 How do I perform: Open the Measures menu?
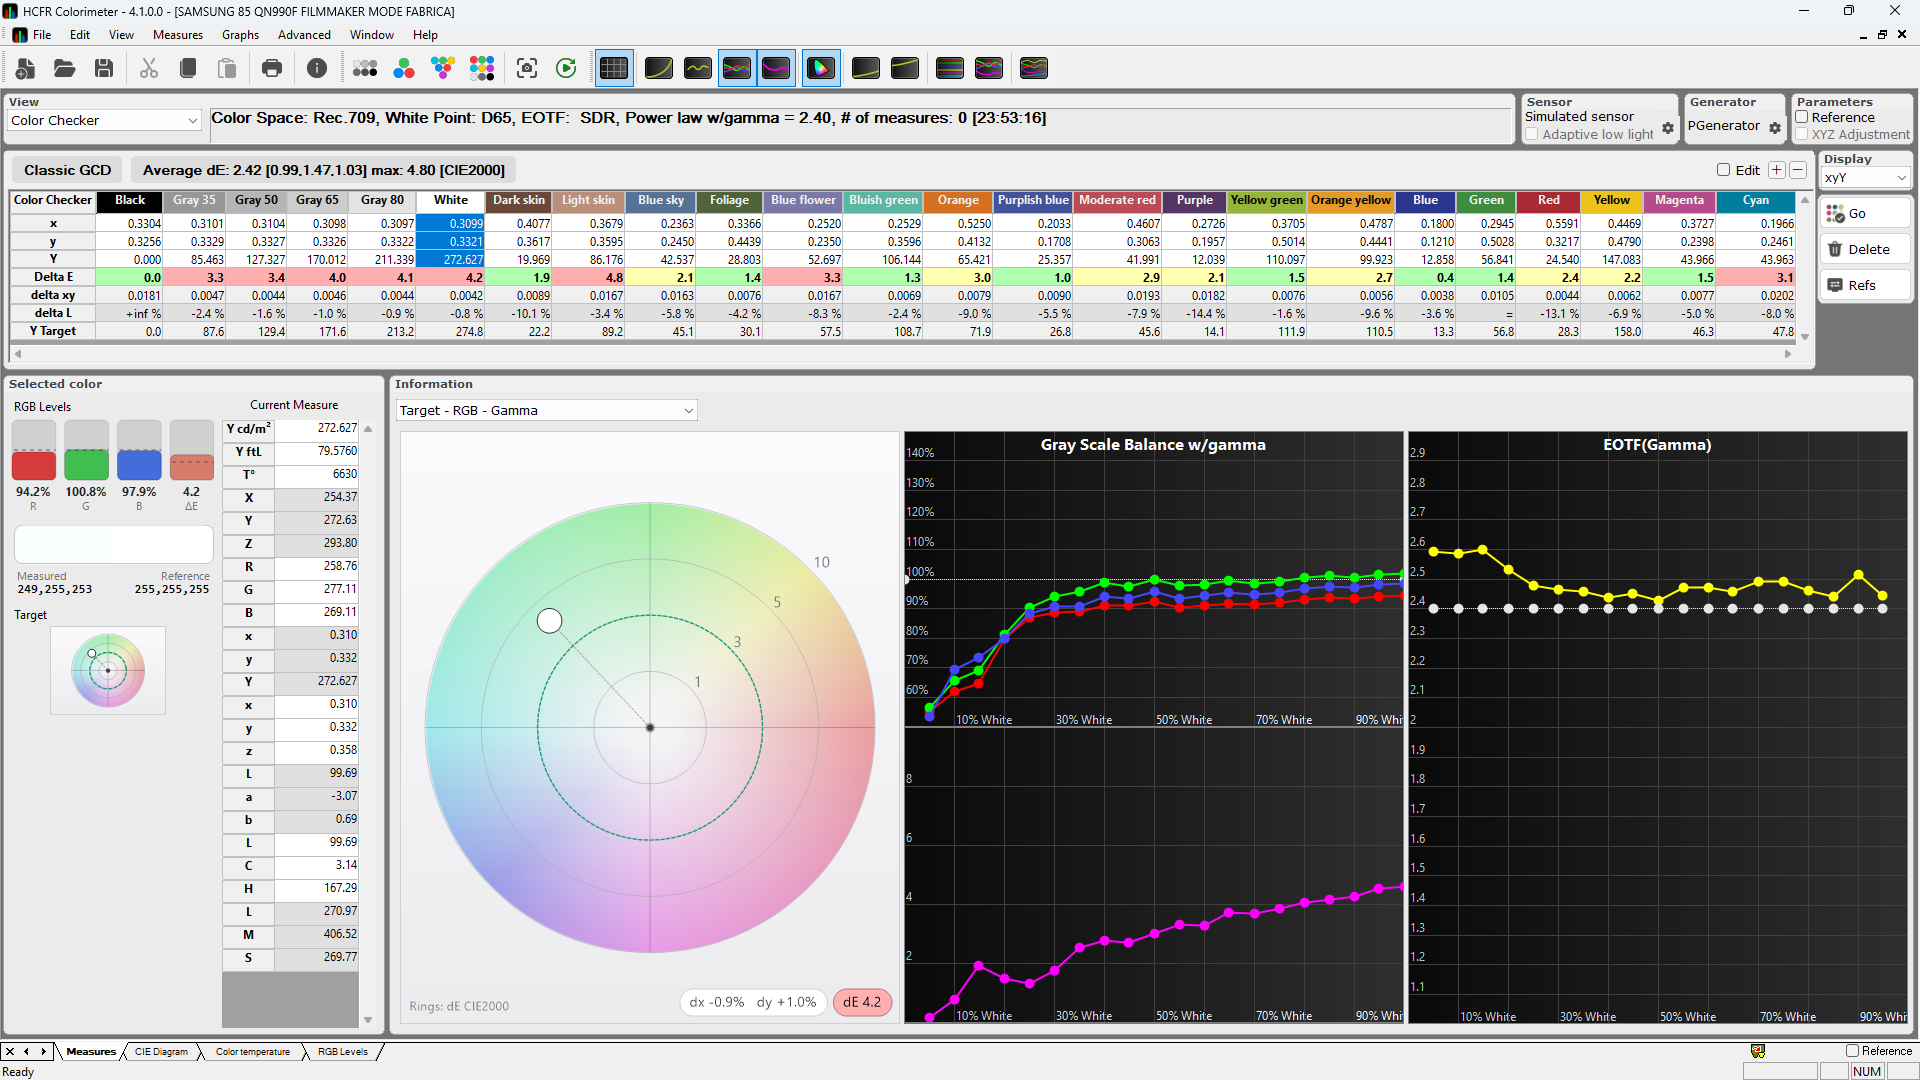pyautogui.click(x=178, y=35)
